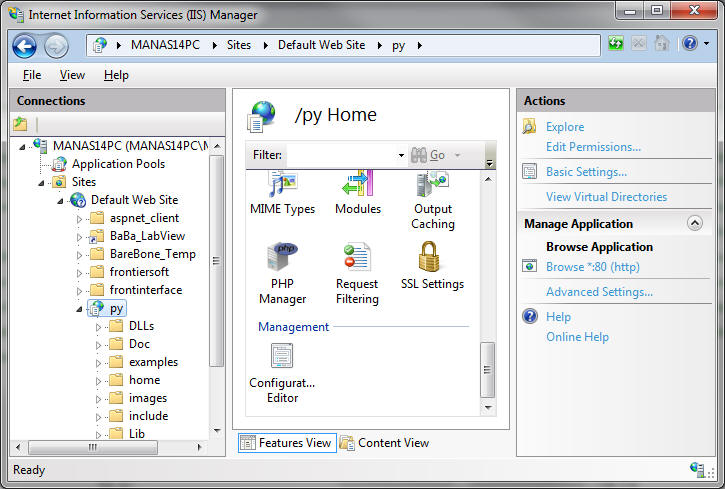The height and width of the screenshot is (489, 725).
Task: Click the IIS Manager title bar icon
Action: click(16, 14)
